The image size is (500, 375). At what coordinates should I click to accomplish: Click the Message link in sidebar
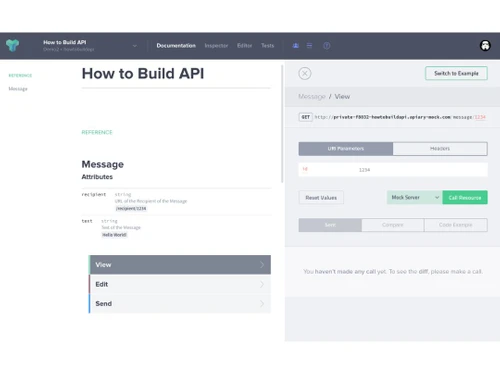click(18, 89)
